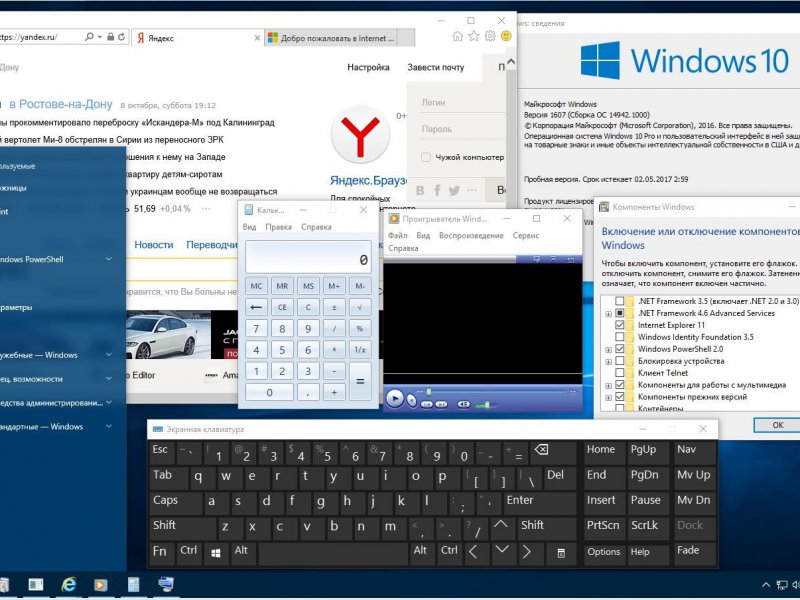
Task: Click the Пароль password field on Yandex
Action: (463, 129)
